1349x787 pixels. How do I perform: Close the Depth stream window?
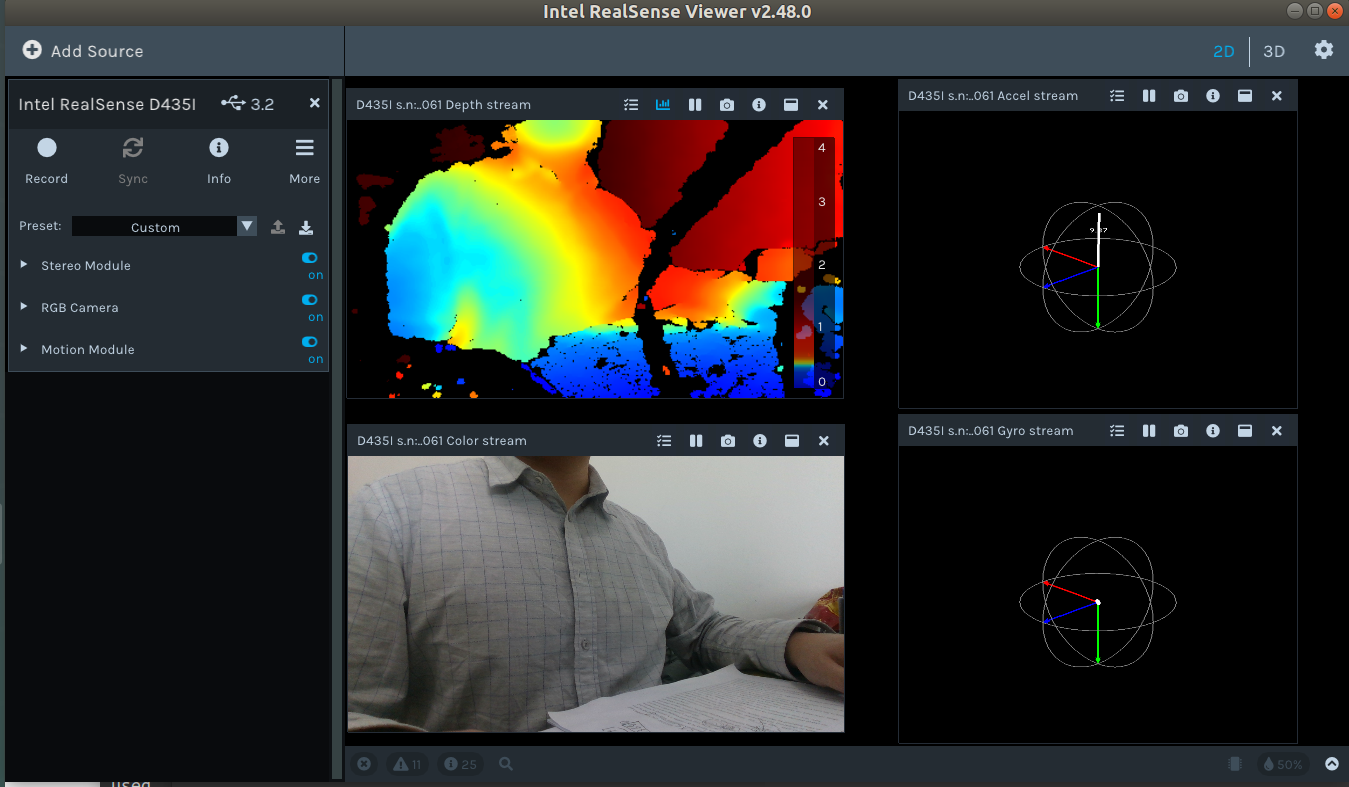tap(823, 104)
